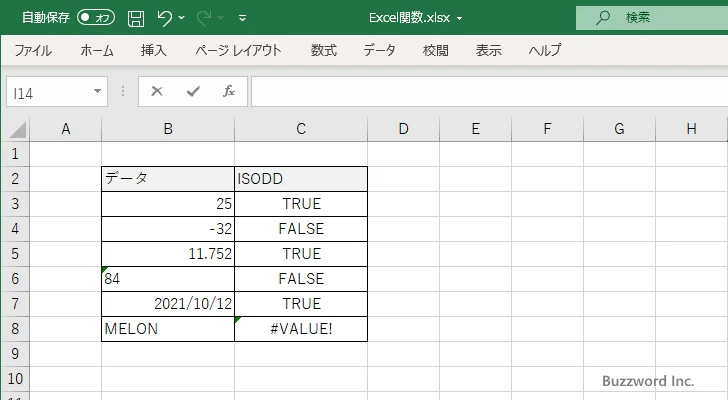Viewport: 728px width, 400px height.
Task: Click the formula bar Enter checkmark icon
Action: tap(193, 91)
